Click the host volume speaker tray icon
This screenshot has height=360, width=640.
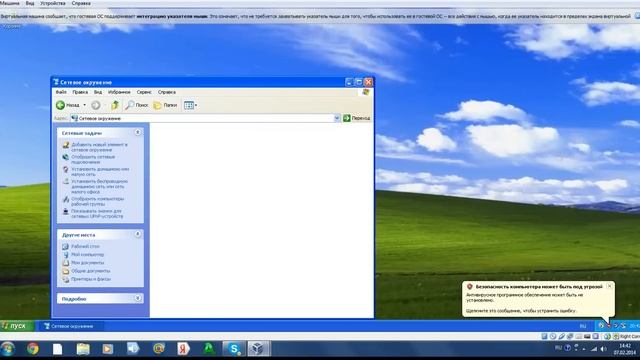(604, 349)
